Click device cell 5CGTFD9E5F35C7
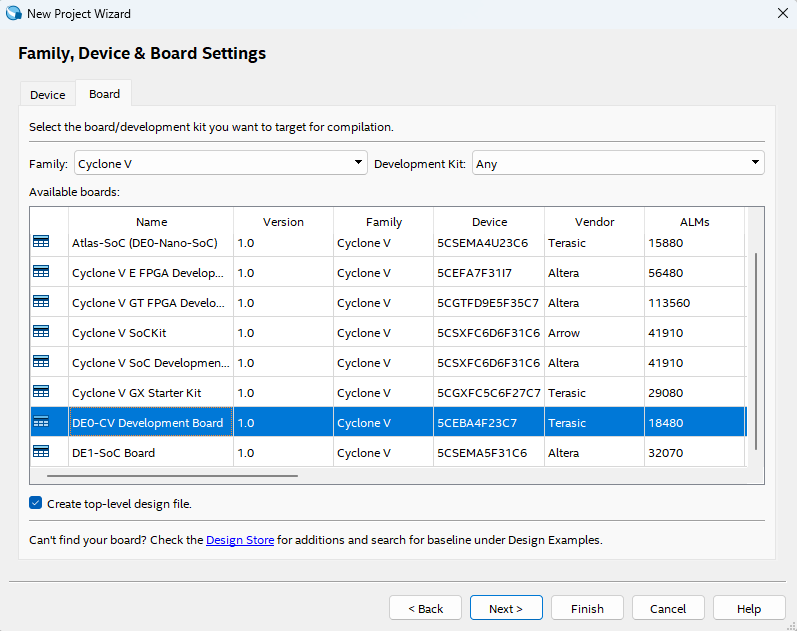This screenshot has height=631, width=797. pyautogui.click(x=487, y=303)
